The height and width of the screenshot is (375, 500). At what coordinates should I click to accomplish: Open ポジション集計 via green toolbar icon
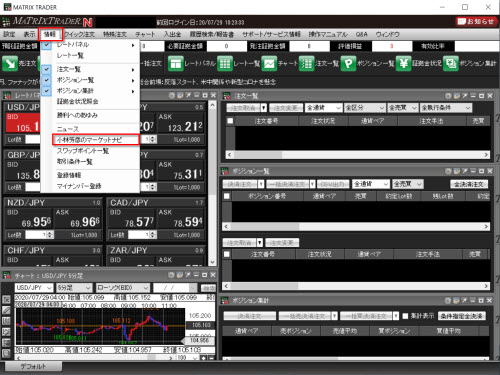pos(451,63)
